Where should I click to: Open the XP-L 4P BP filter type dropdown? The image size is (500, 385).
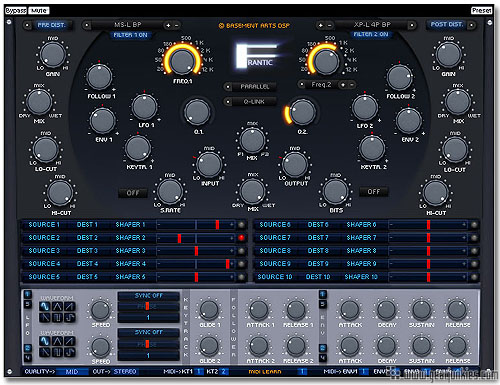(372, 25)
